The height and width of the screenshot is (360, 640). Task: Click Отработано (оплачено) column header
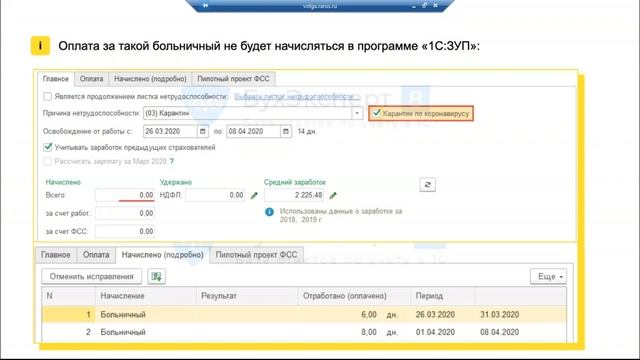click(354, 296)
